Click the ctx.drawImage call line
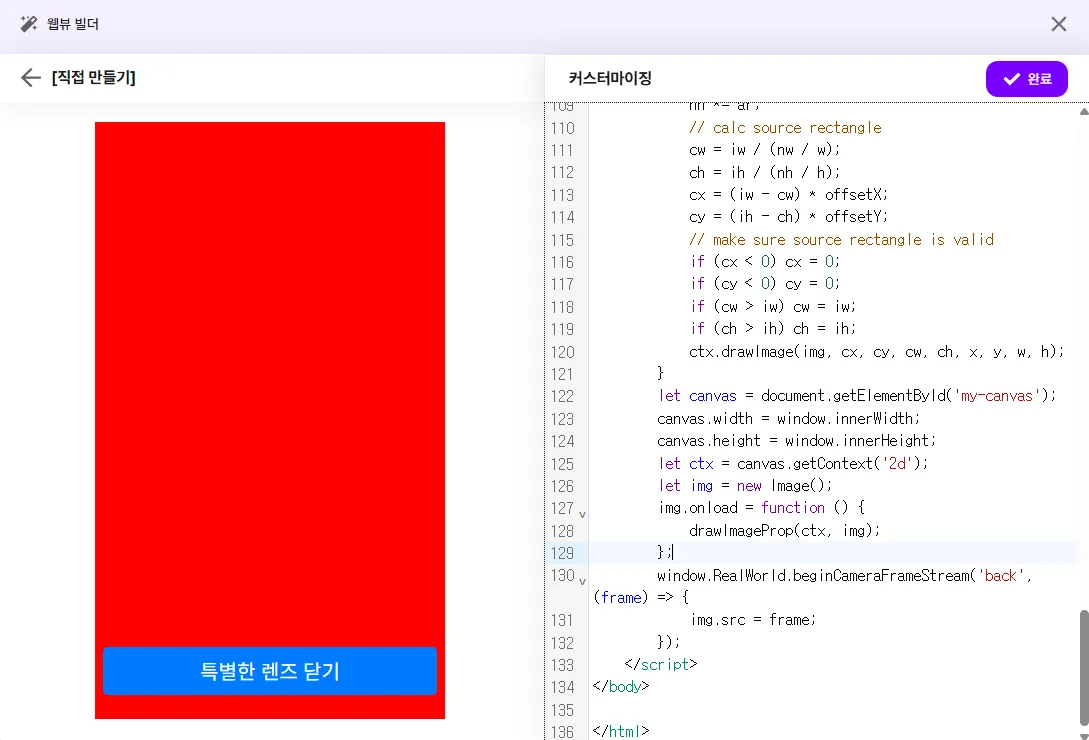This screenshot has height=740, width=1089. coord(876,352)
